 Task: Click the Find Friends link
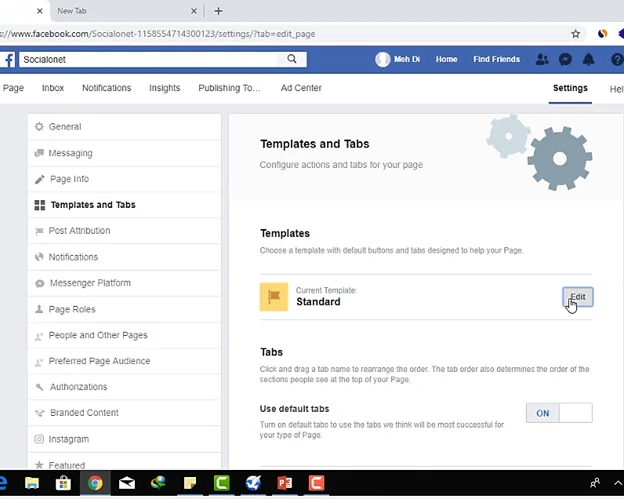[x=496, y=60]
